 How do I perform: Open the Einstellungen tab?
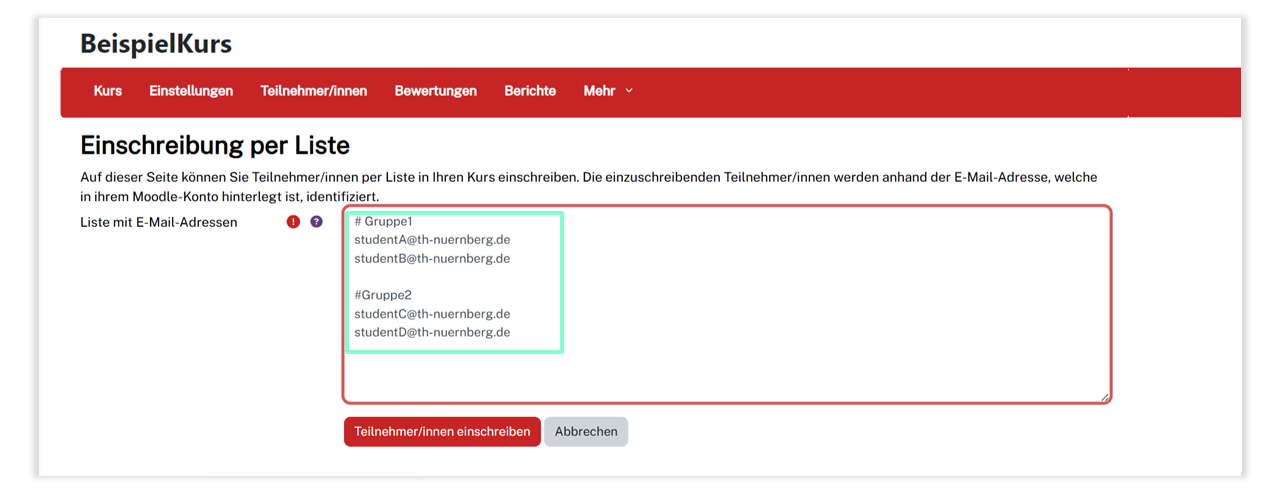click(191, 91)
